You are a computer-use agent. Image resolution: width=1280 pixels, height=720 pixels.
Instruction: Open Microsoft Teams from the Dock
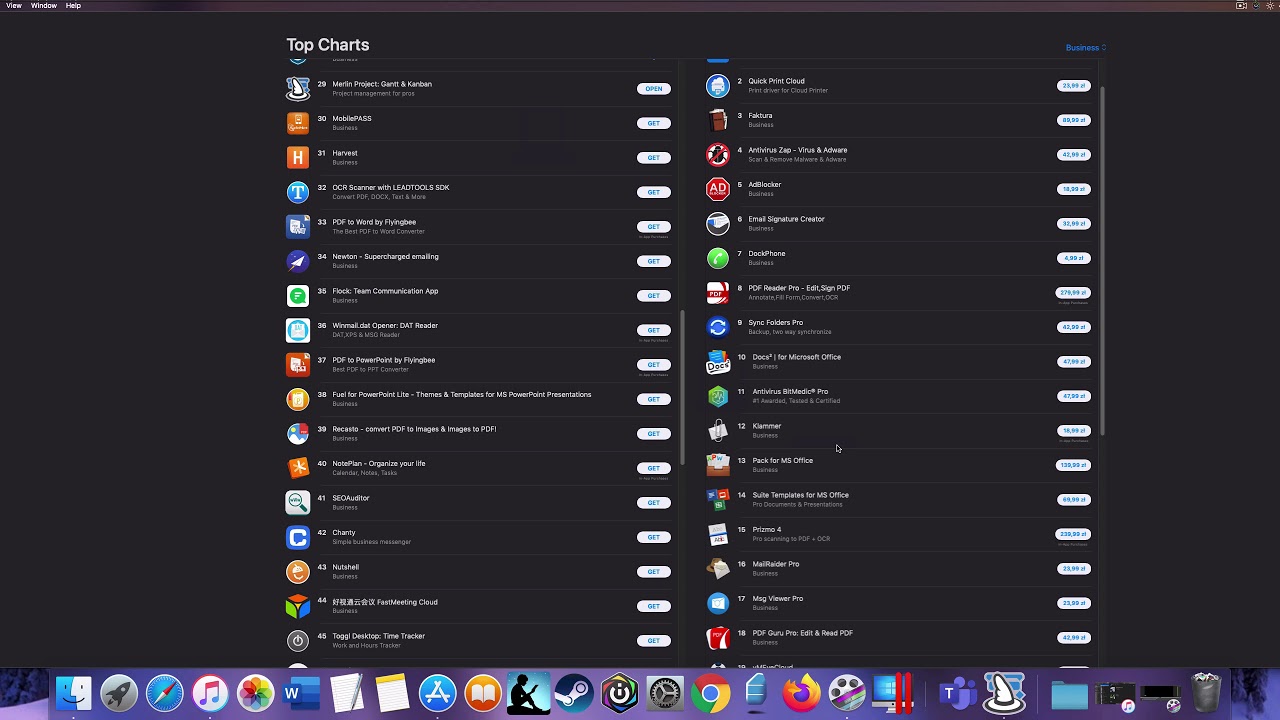click(958, 693)
